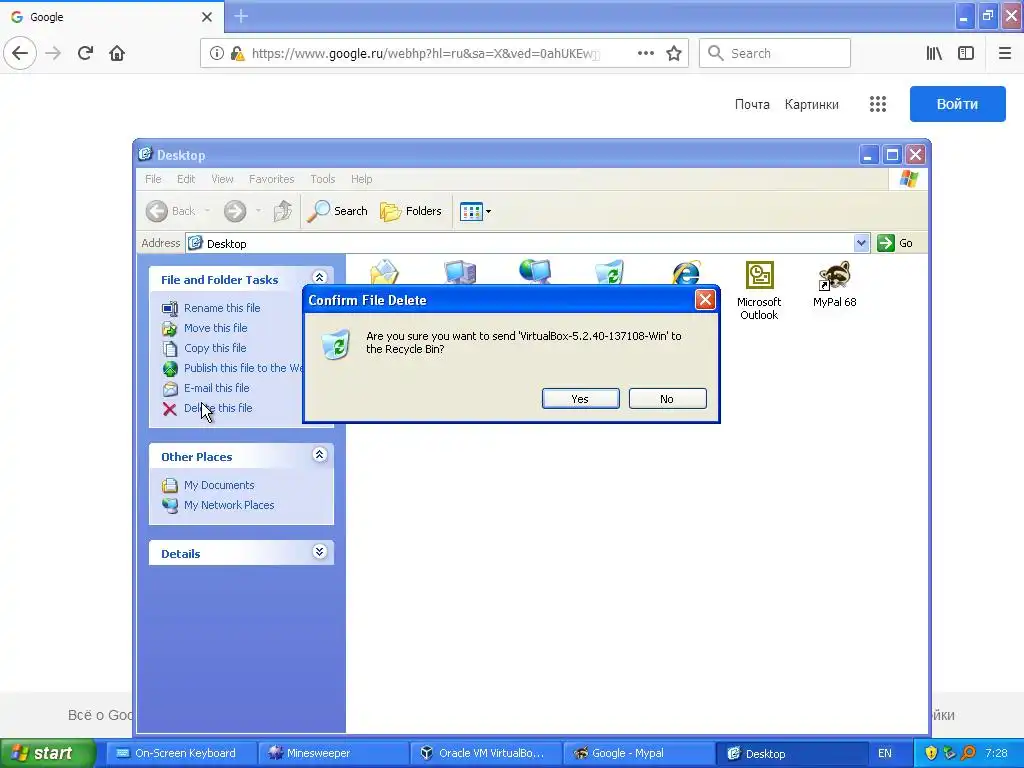Click the blue Войти button
The width and height of the screenshot is (1024, 768).
tap(957, 104)
